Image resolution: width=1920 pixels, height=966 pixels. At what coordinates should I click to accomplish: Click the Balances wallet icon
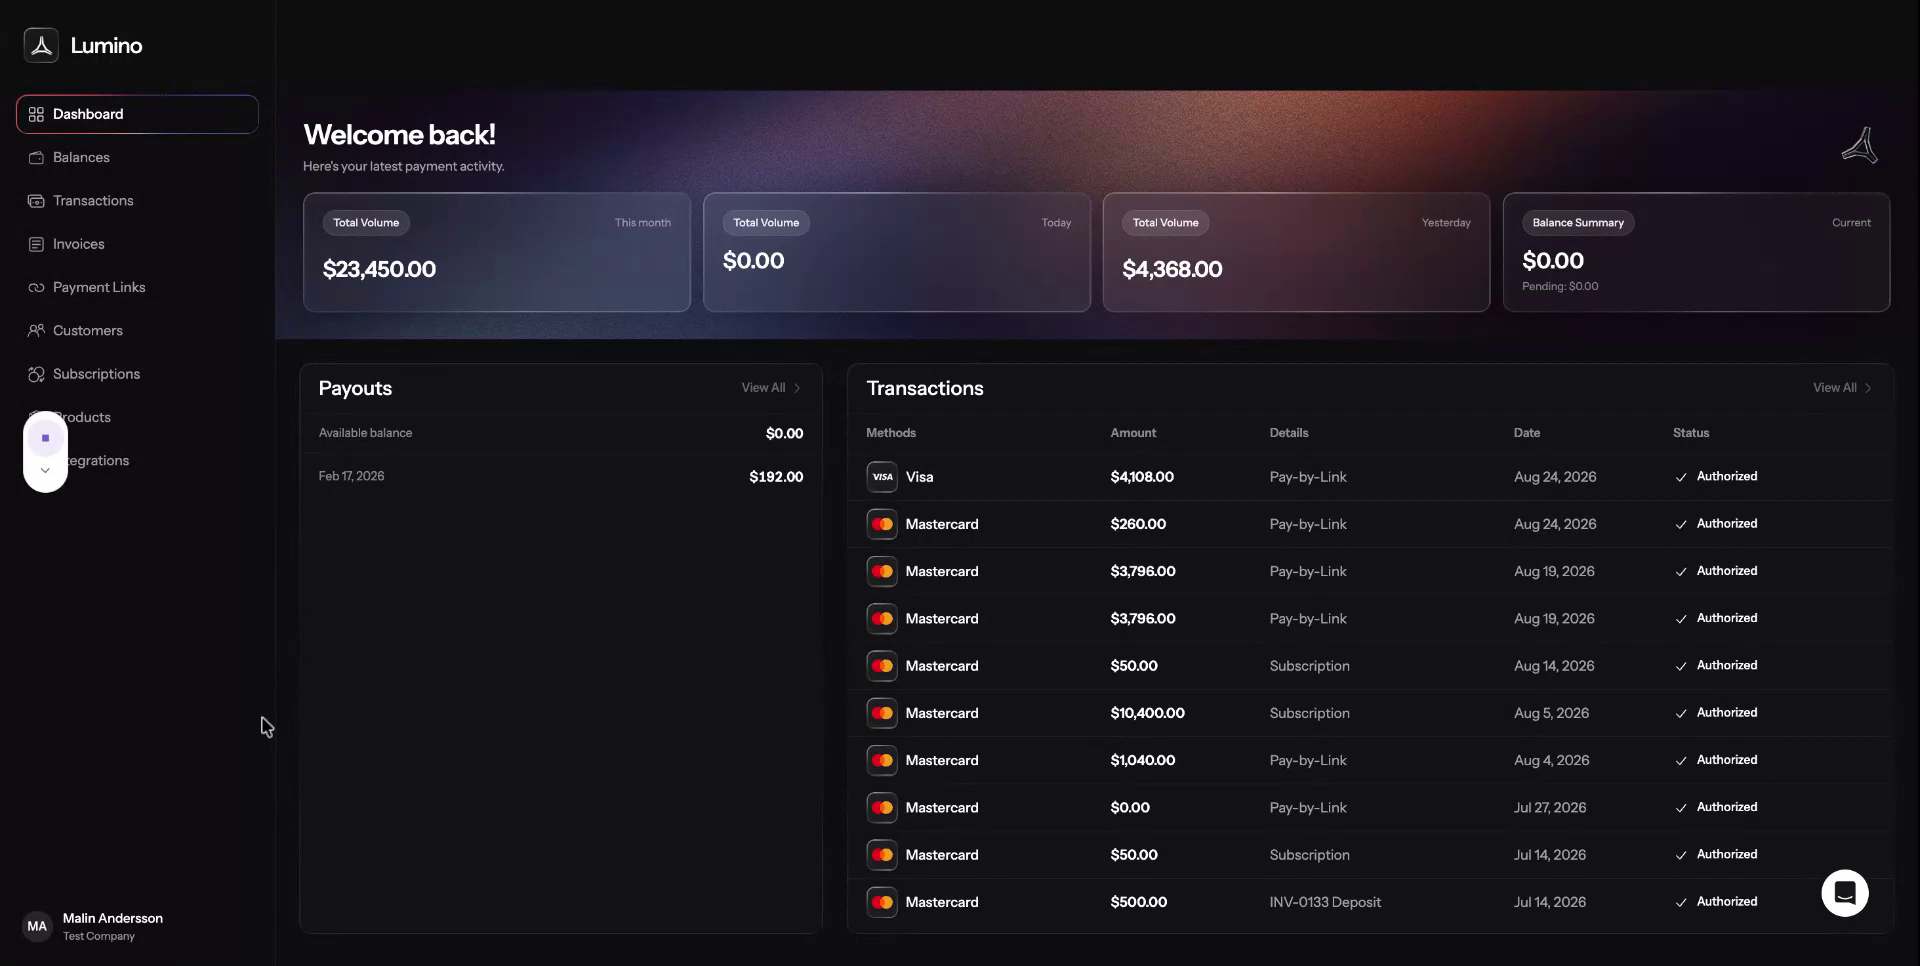(x=36, y=157)
